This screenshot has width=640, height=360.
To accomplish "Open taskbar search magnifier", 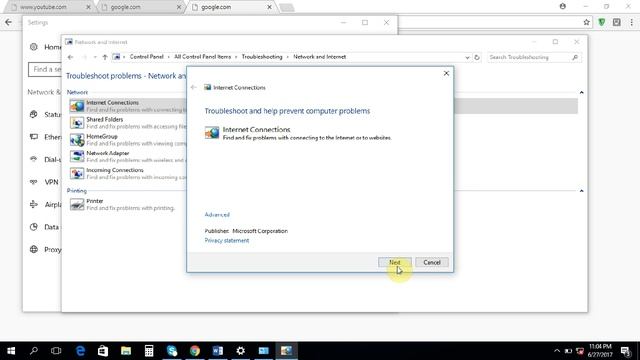I will [34, 351].
